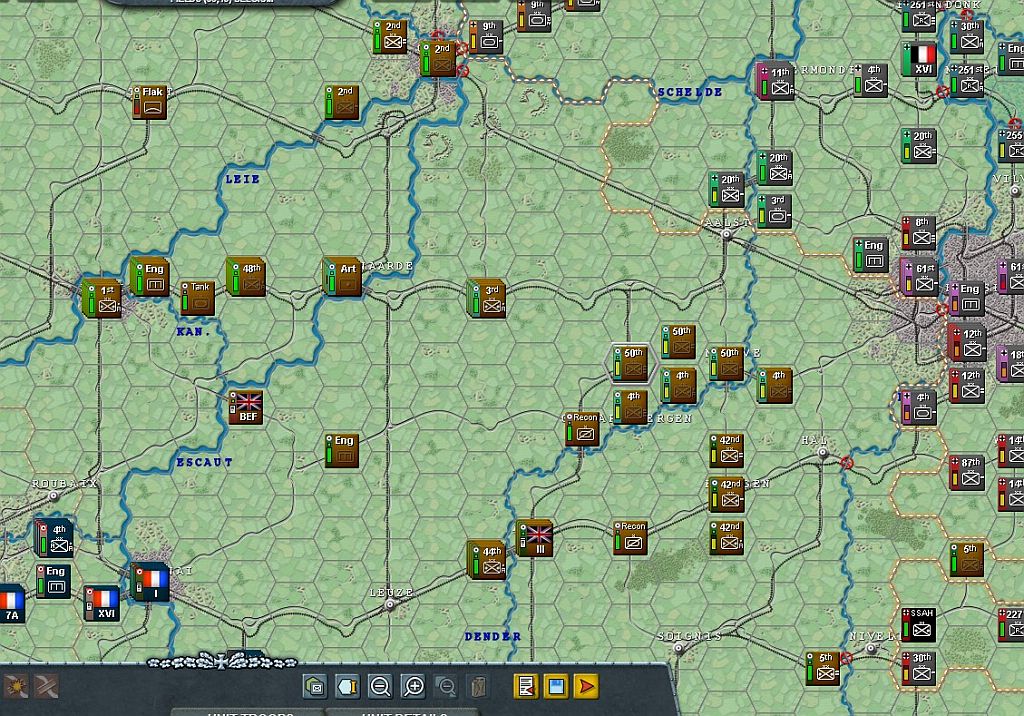Viewport: 1024px width, 716px height.
Task: Select the German 227 division counter
Action: click(x=1011, y=625)
